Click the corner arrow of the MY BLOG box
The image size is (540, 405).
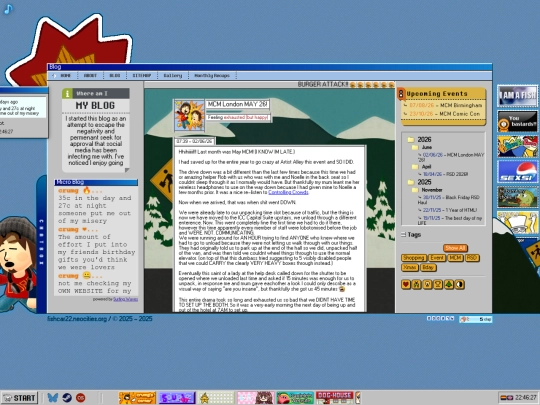click(x=127, y=170)
